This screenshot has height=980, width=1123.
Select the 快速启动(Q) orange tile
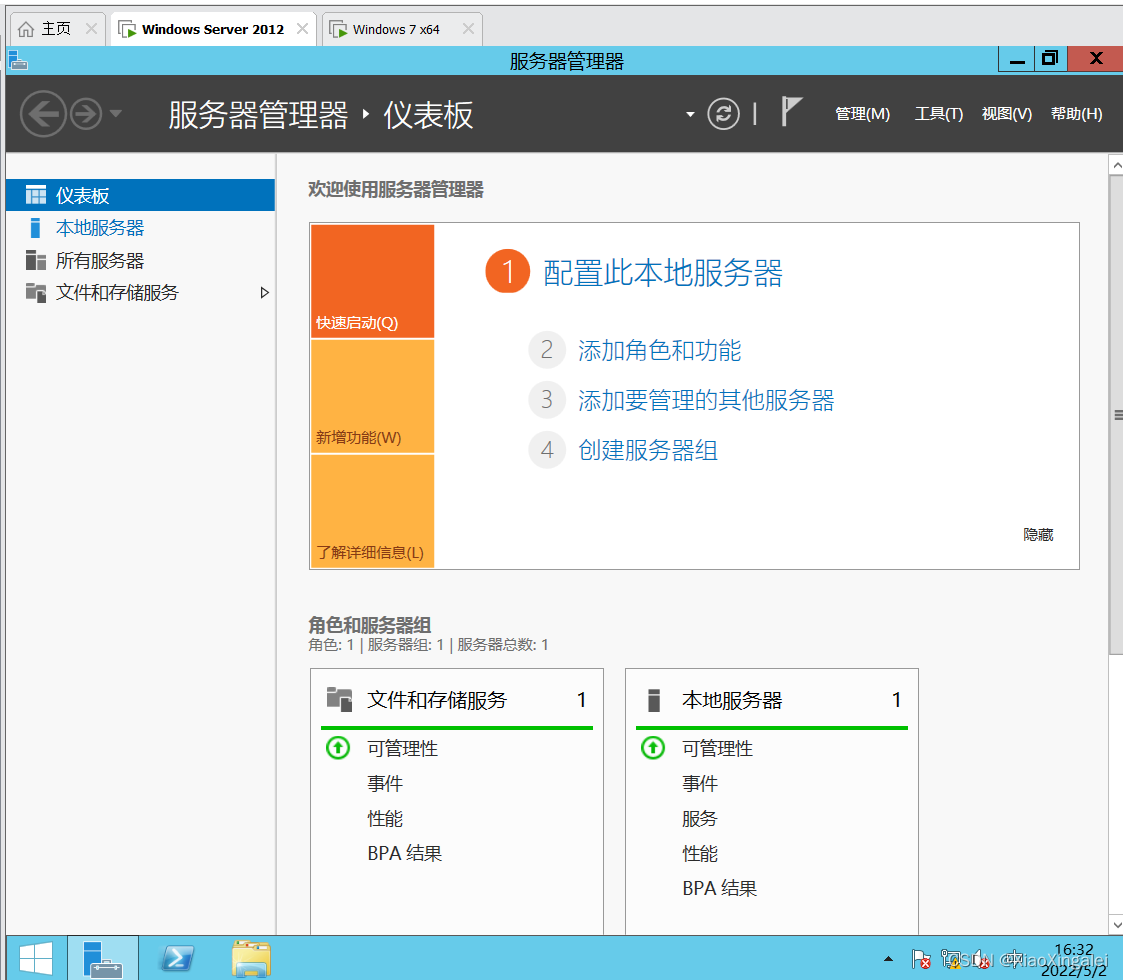click(x=372, y=281)
